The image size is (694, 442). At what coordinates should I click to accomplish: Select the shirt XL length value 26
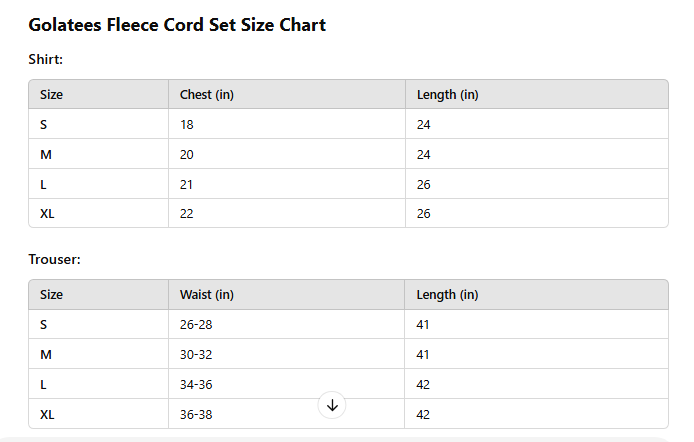(x=424, y=214)
